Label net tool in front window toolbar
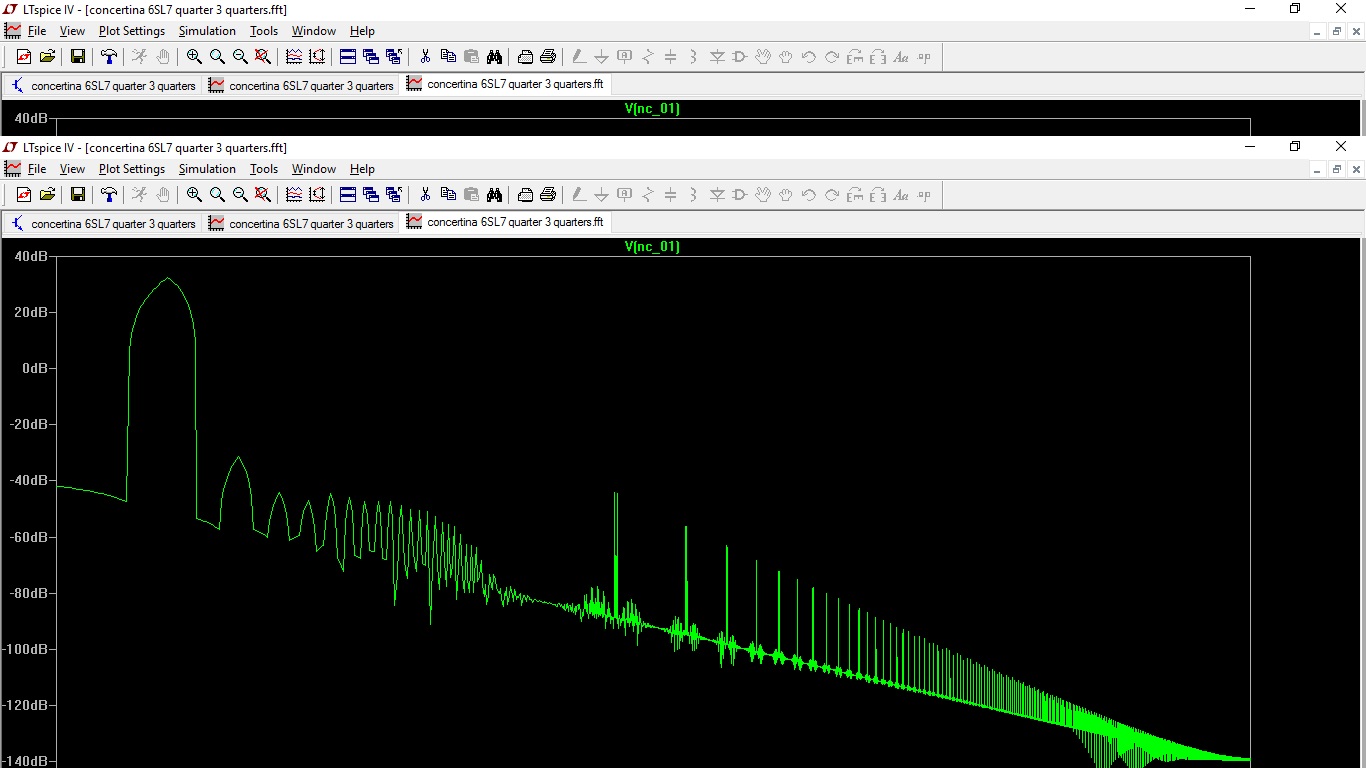Viewport: 1366px width, 768px height. click(x=625, y=195)
